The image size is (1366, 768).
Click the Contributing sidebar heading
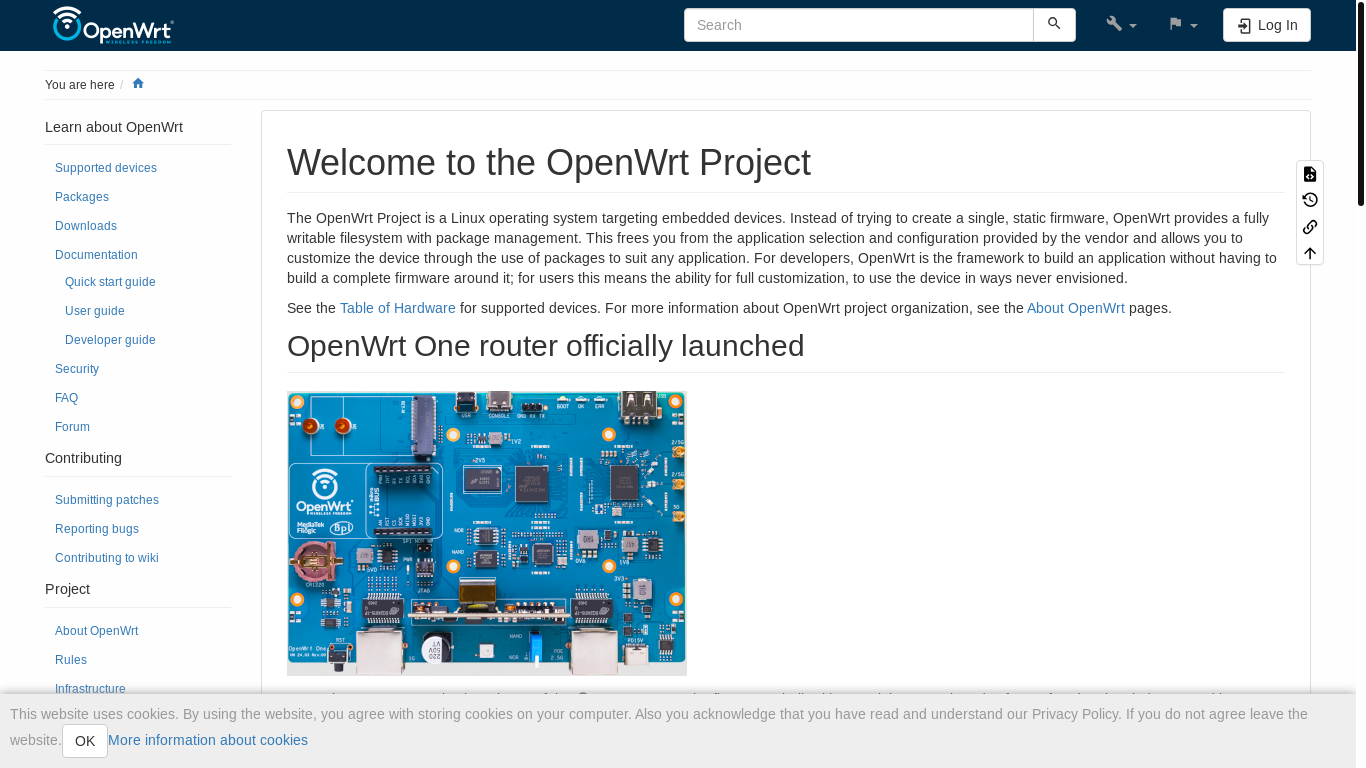83,458
